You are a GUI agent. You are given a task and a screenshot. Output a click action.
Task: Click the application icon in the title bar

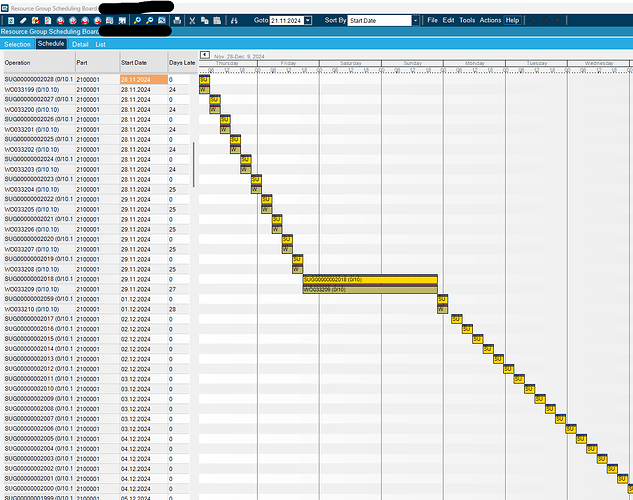(x=5, y=8)
